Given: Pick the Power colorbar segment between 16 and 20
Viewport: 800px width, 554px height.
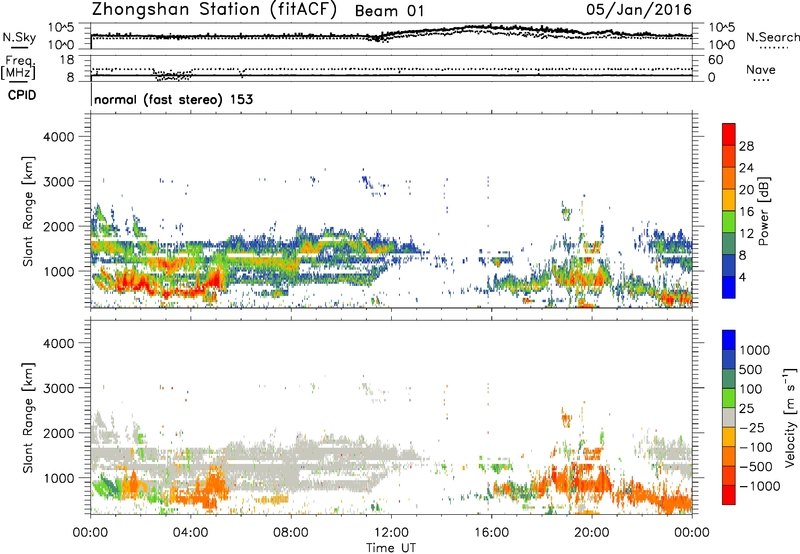Looking at the screenshot, I should [x=729, y=200].
